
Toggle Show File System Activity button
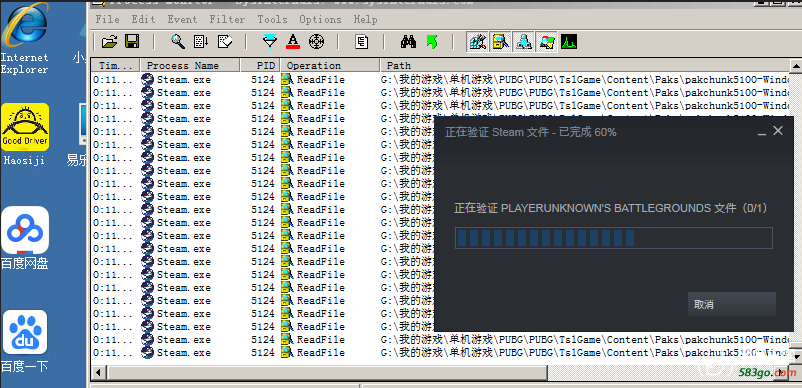tap(501, 42)
